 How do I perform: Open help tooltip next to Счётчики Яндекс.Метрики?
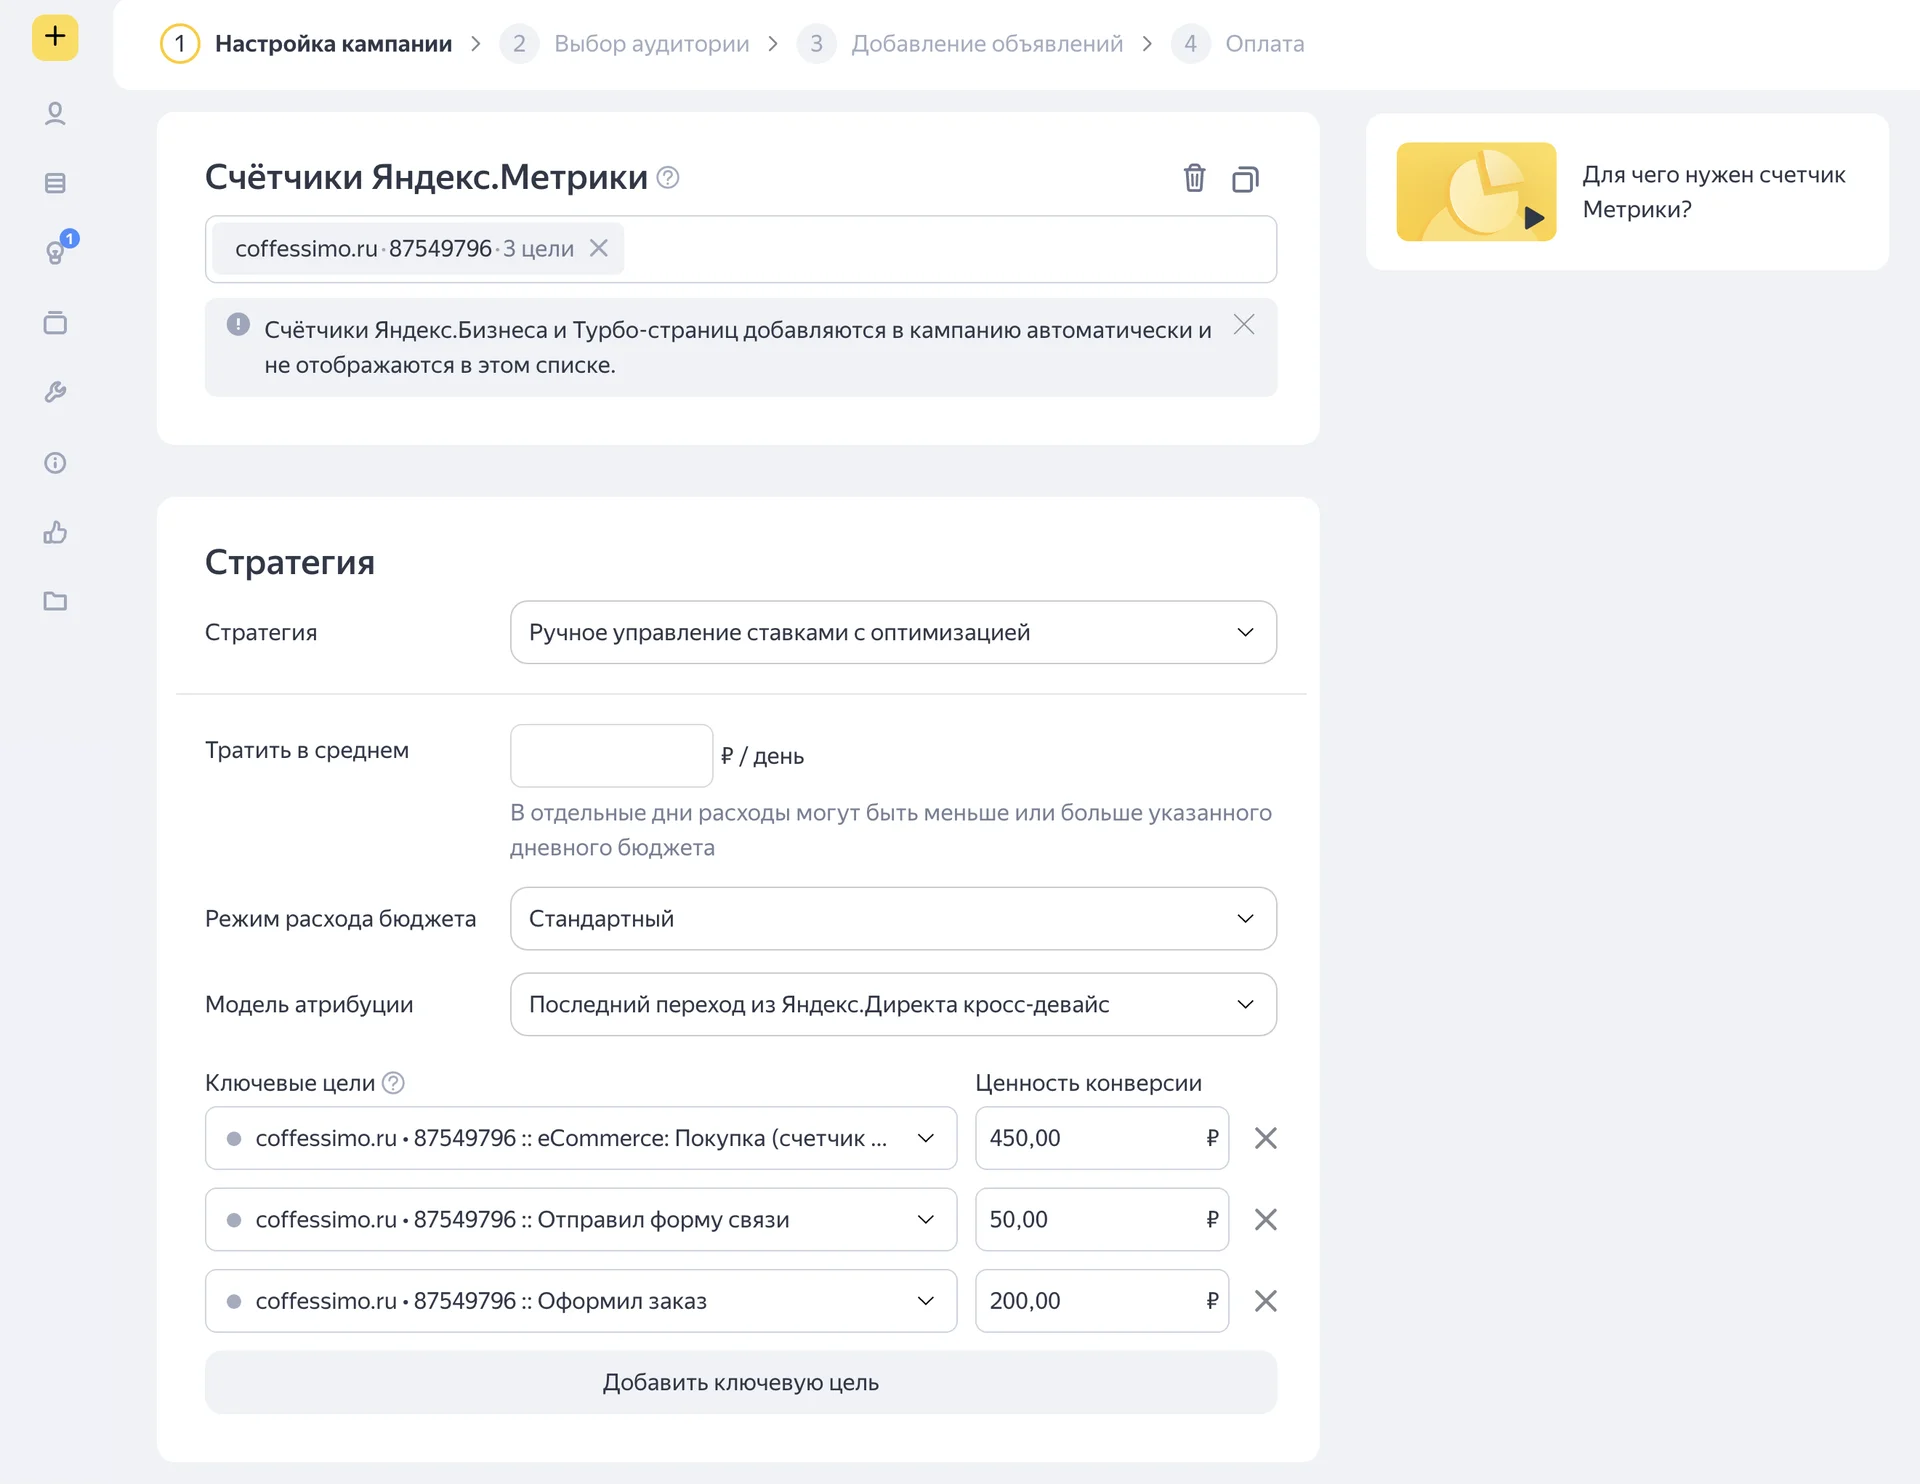pos(668,178)
